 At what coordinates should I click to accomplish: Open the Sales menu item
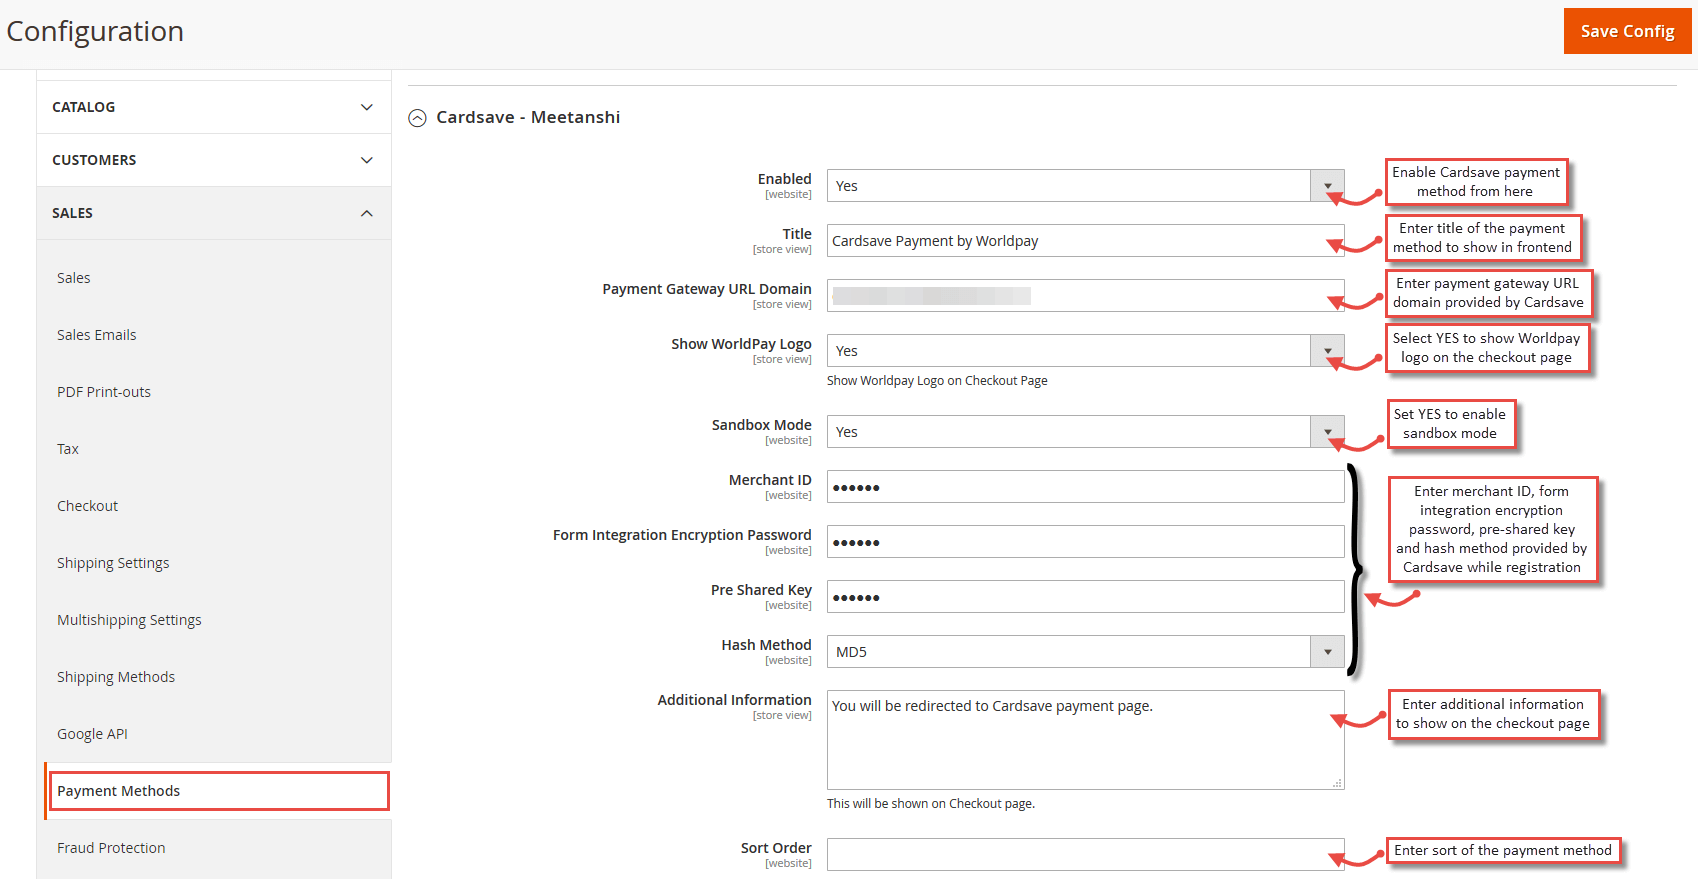pyautogui.click(x=74, y=278)
